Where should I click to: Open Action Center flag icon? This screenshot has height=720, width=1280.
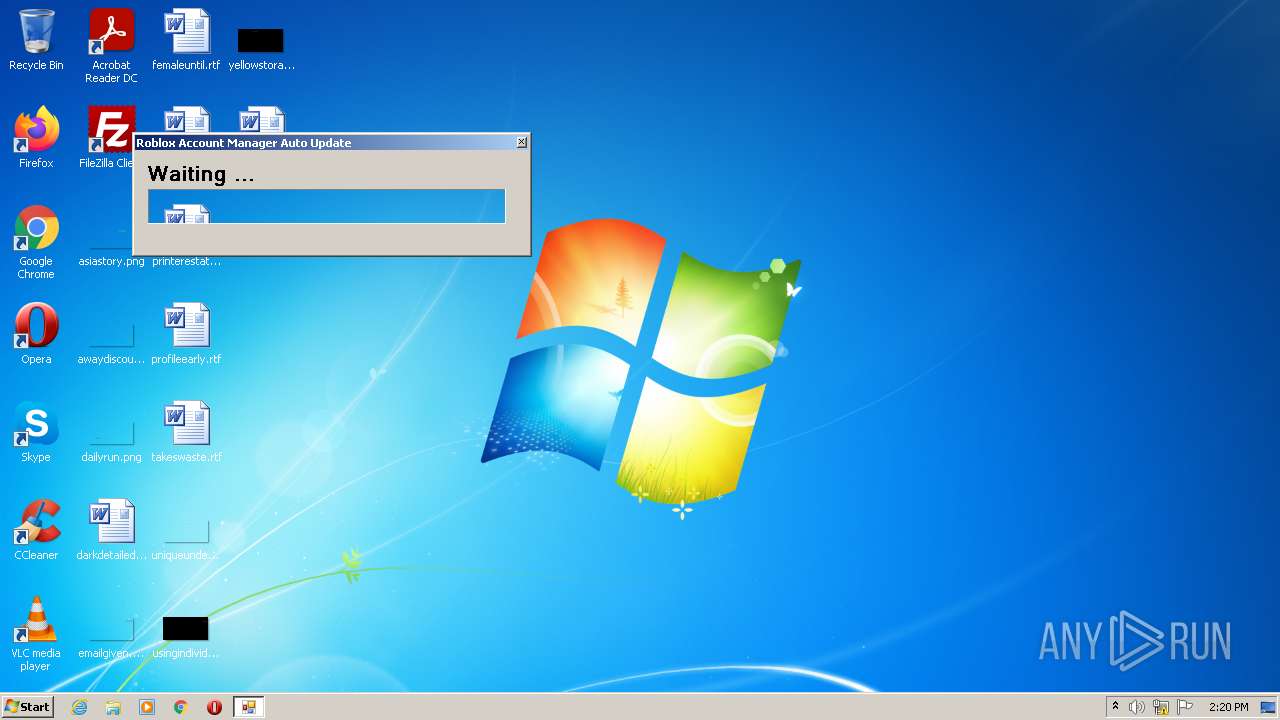(1185, 707)
